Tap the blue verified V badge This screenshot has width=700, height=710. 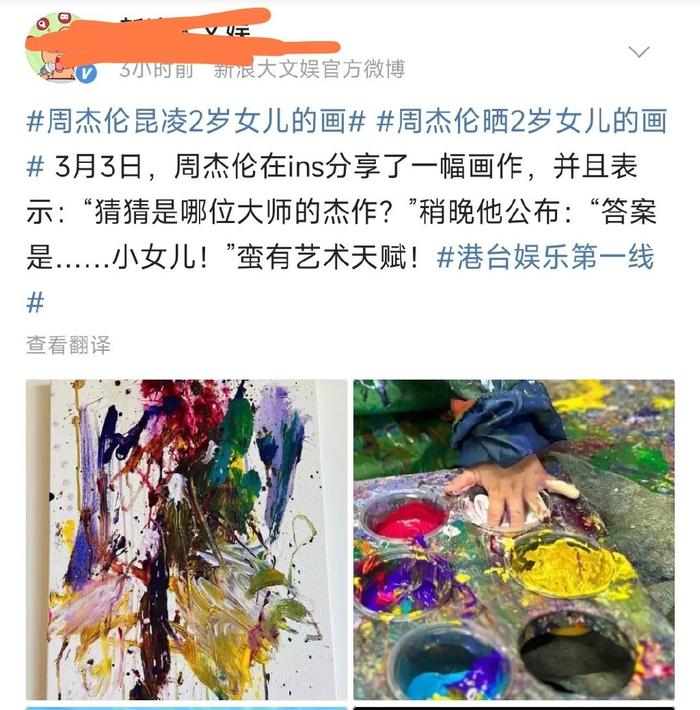(86, 73)
